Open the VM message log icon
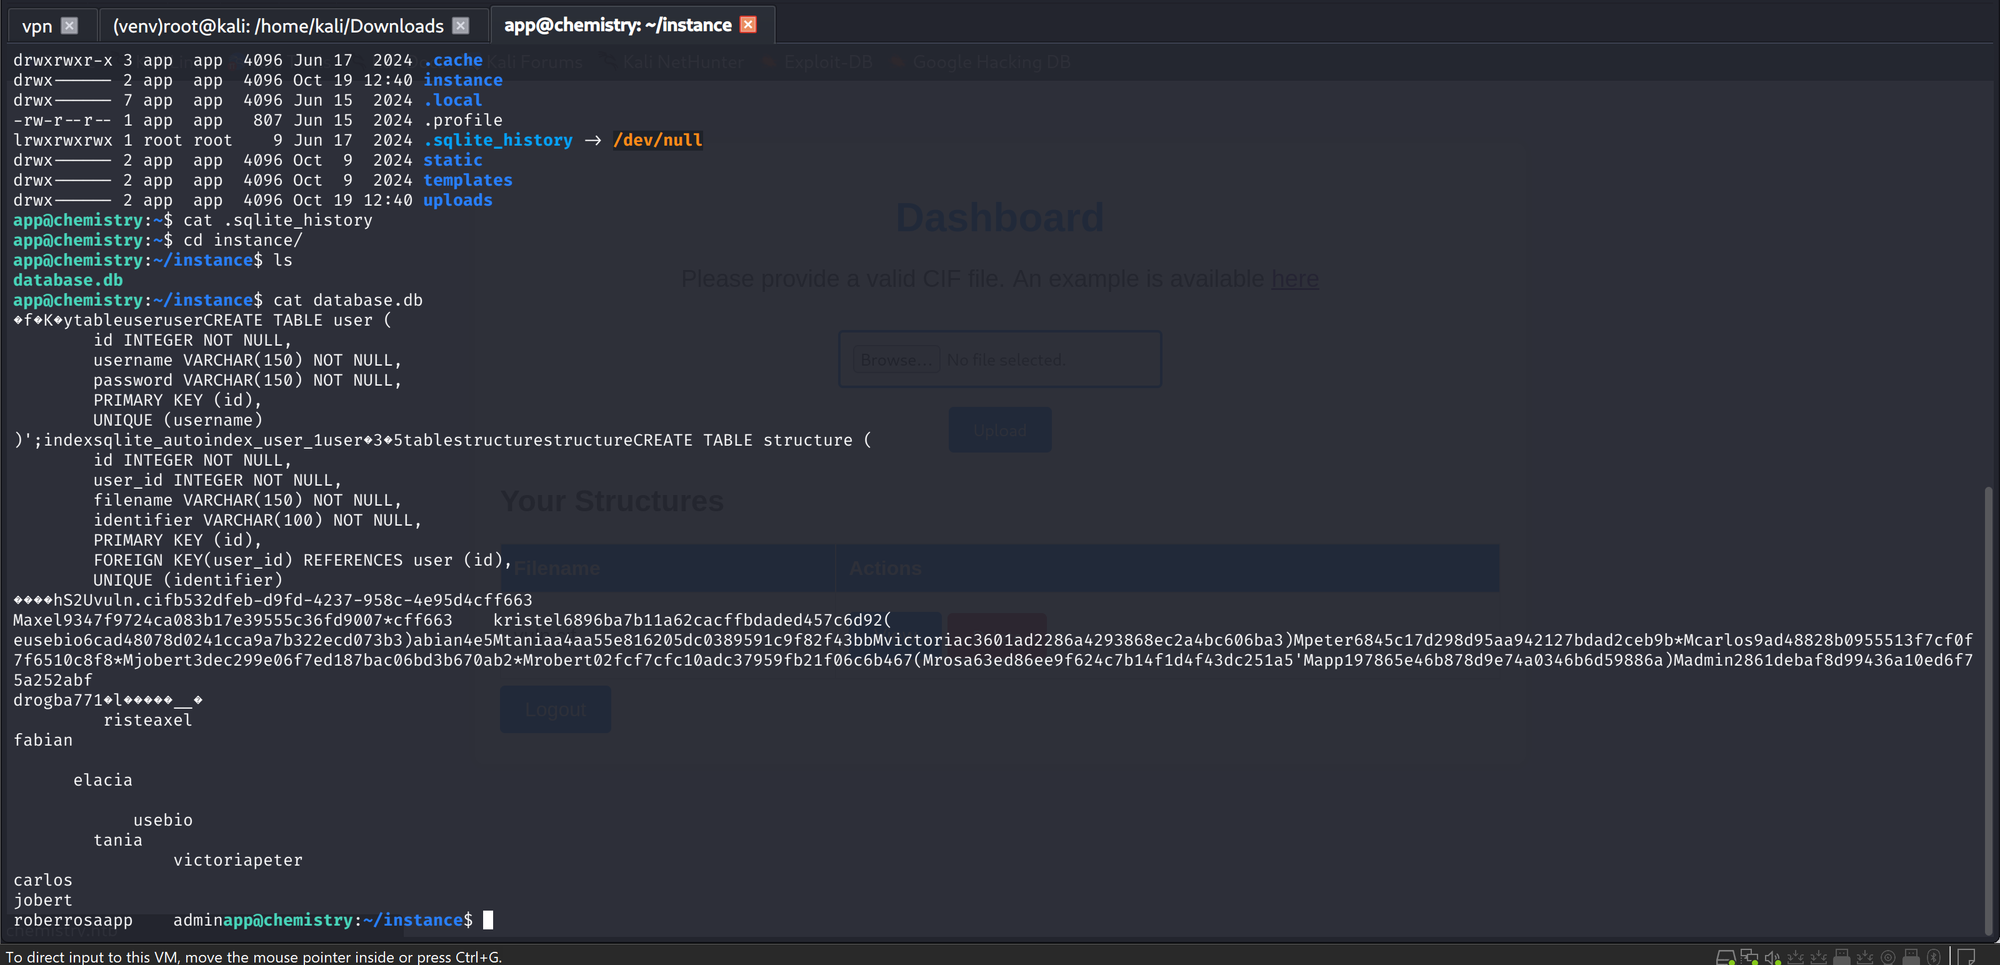Image resolution: width=2000 pixels, height=965 pixels. 1966,957
